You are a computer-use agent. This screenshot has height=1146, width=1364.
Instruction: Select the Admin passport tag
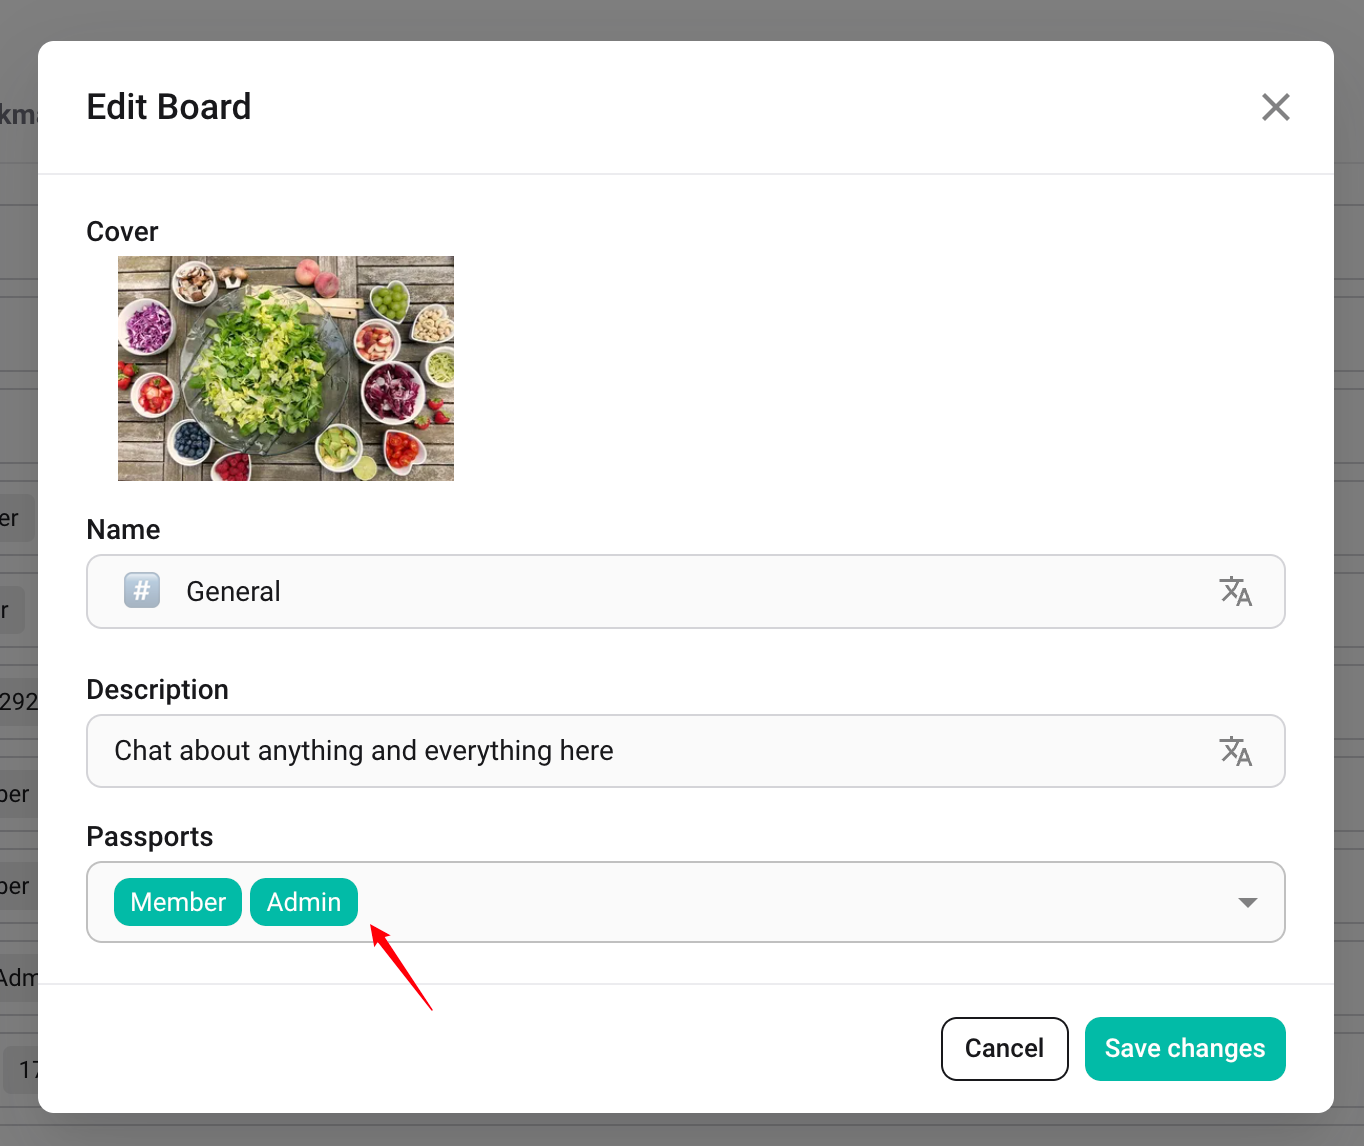(x=304, y=902)
